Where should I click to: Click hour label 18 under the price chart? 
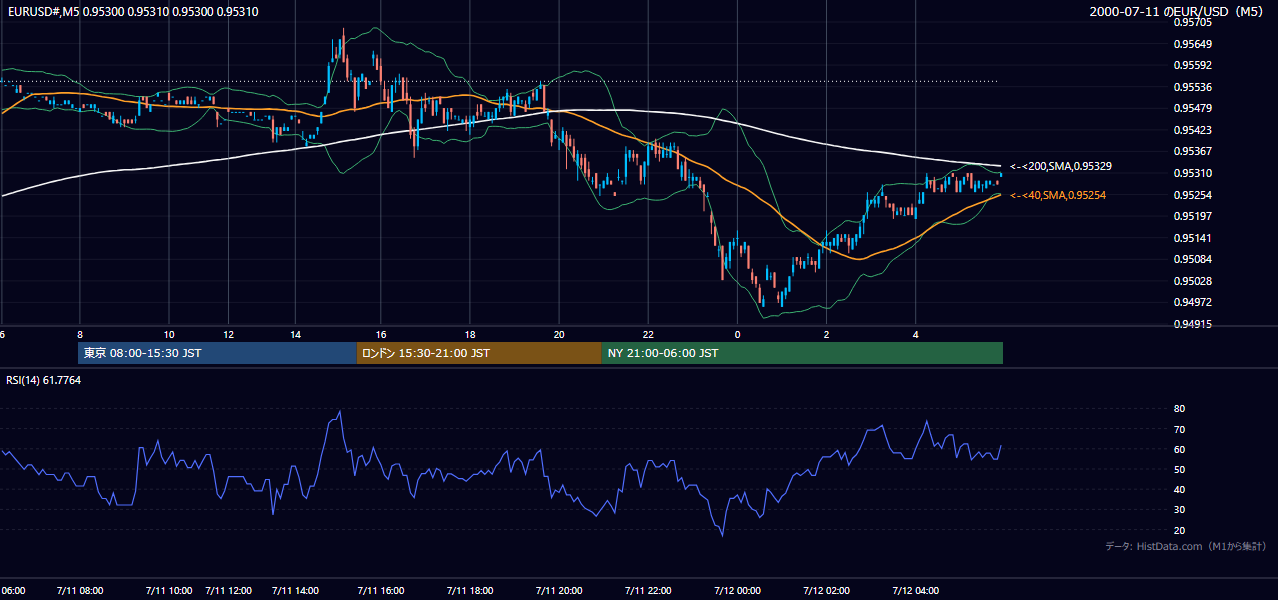point(469,334)
